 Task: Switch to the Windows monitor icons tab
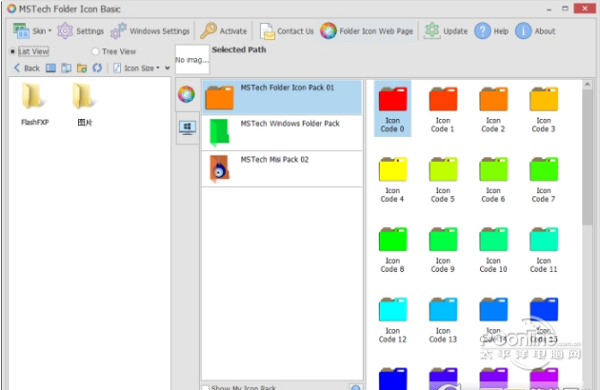[187, 128]
